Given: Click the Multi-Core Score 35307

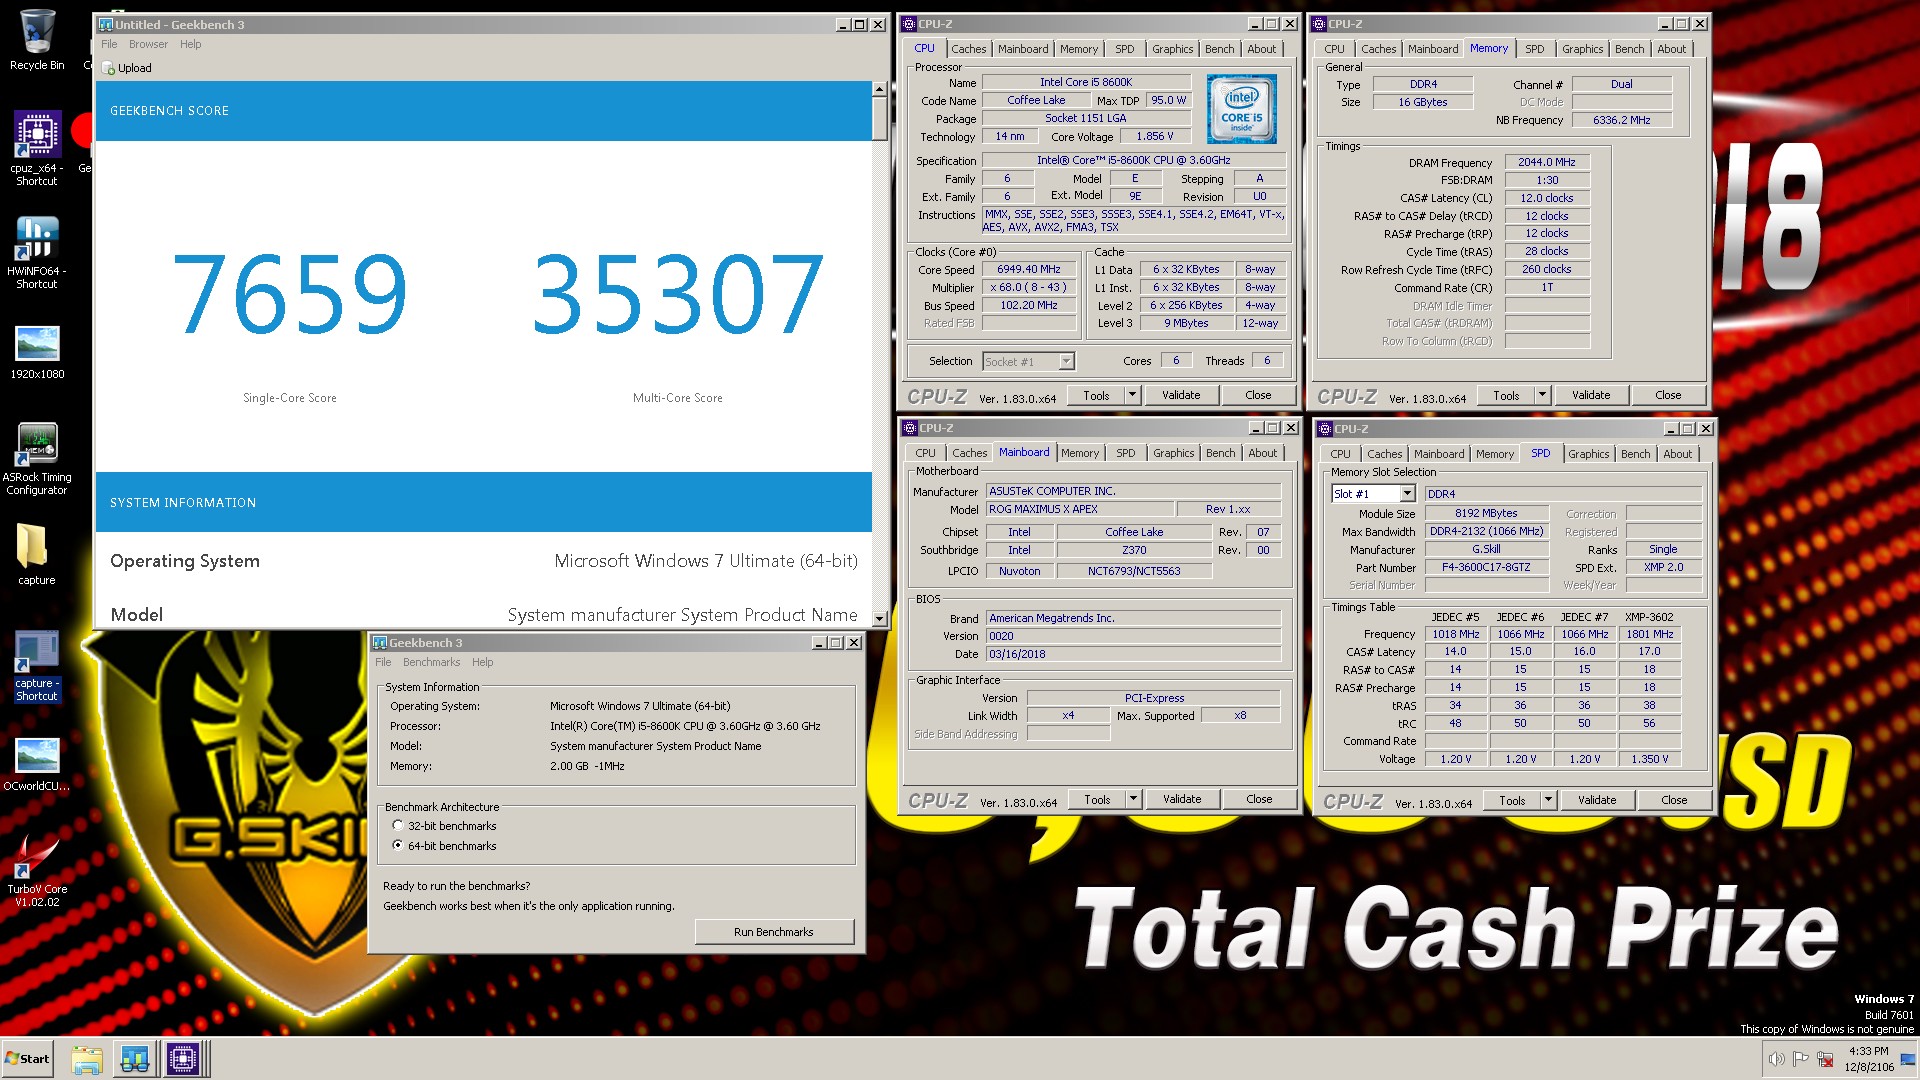Looking at the screenshot, I should 678,293.
